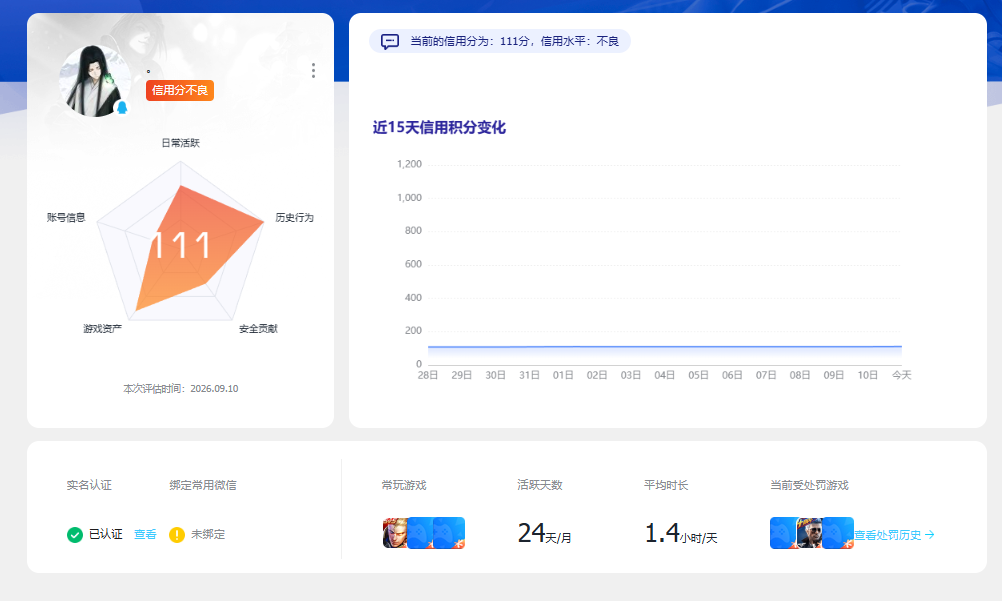Viewport: 1002px width, 601px height.
Task: Click the 今天 label on chart axis
Action: 902,375
